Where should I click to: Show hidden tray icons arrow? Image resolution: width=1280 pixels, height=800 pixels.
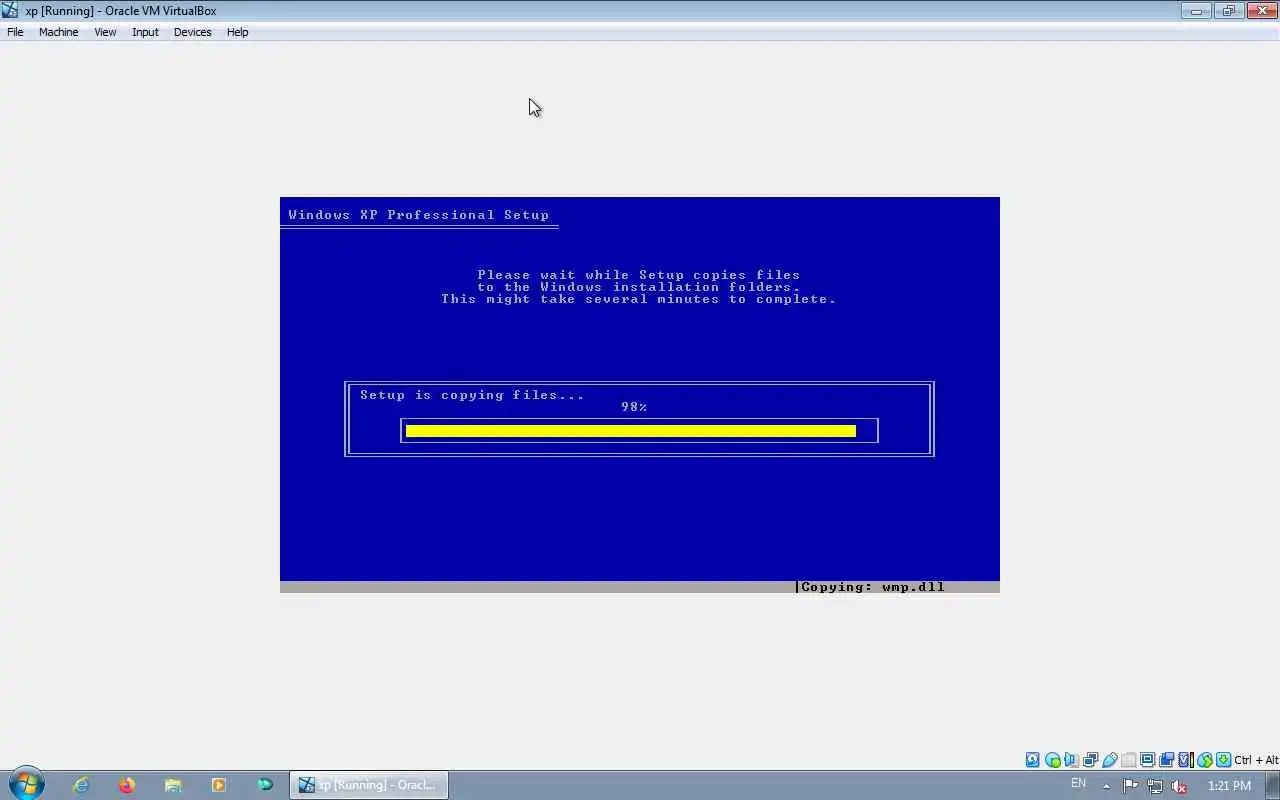[1106, 786]
